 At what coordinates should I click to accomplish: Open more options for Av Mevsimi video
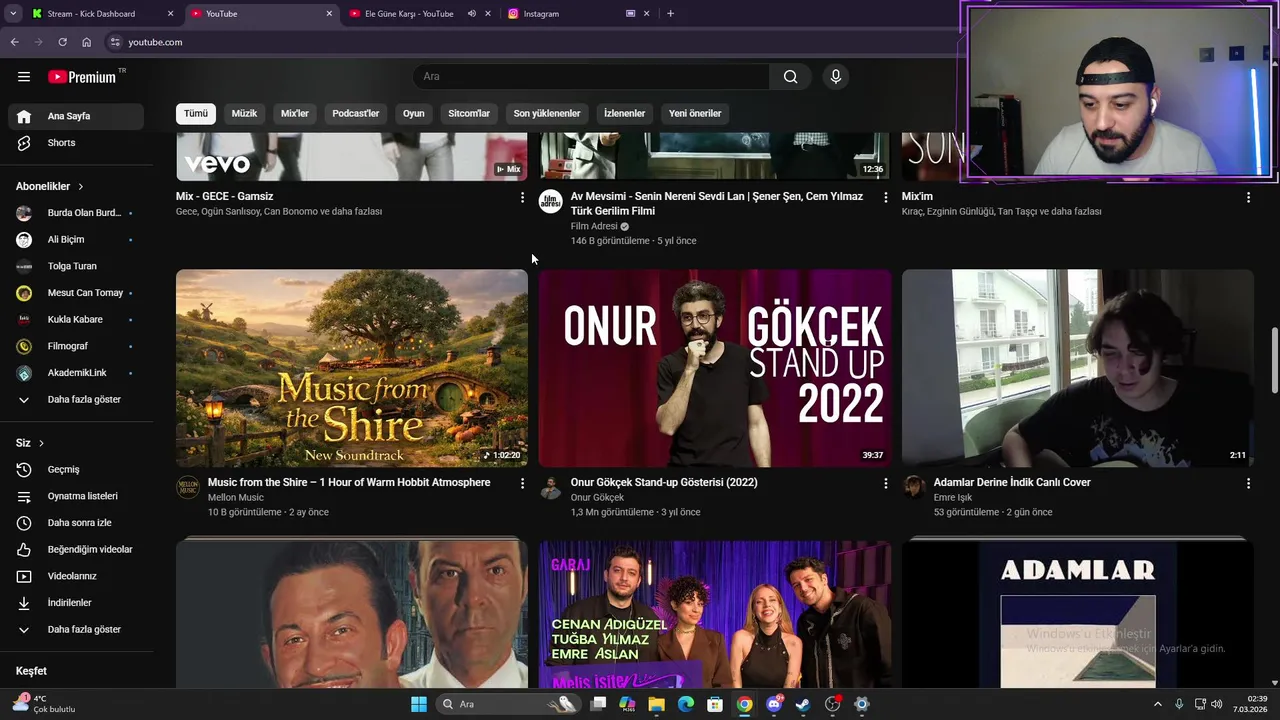(885, 198)
